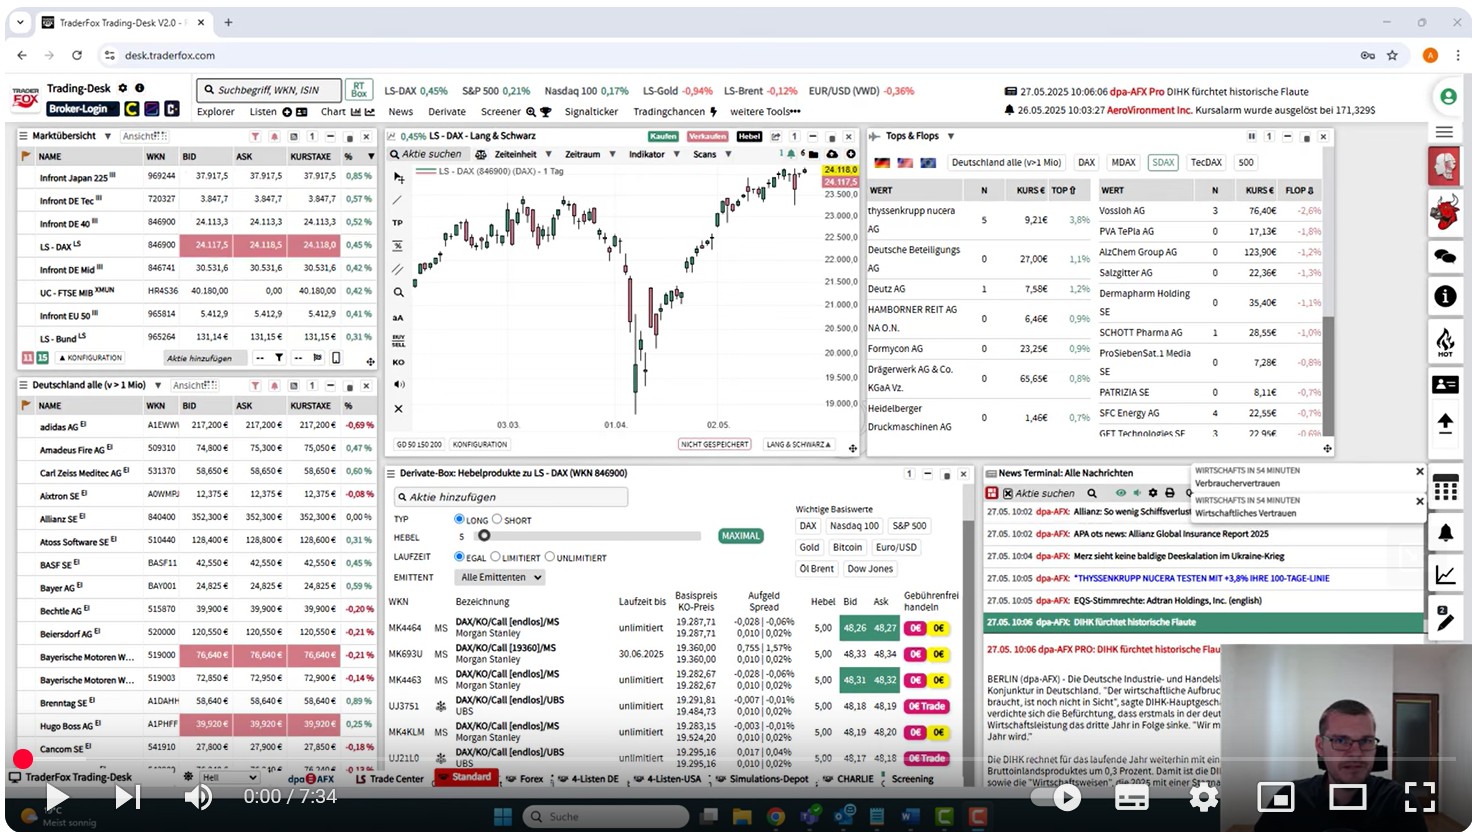Viewport: 1477px width, 835px height.
Task: Toggle the EU flag filter in Tops & Flops
Action: (928, 163)
